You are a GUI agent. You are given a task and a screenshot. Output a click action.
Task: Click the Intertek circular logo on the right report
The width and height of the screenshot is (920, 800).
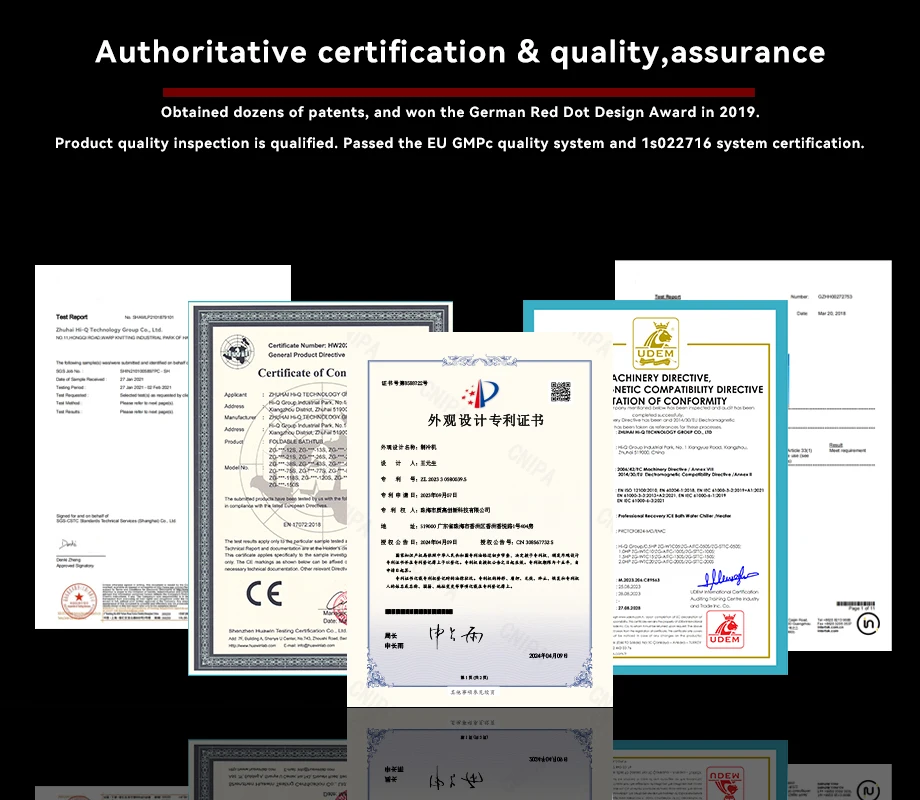pos(868,623)
